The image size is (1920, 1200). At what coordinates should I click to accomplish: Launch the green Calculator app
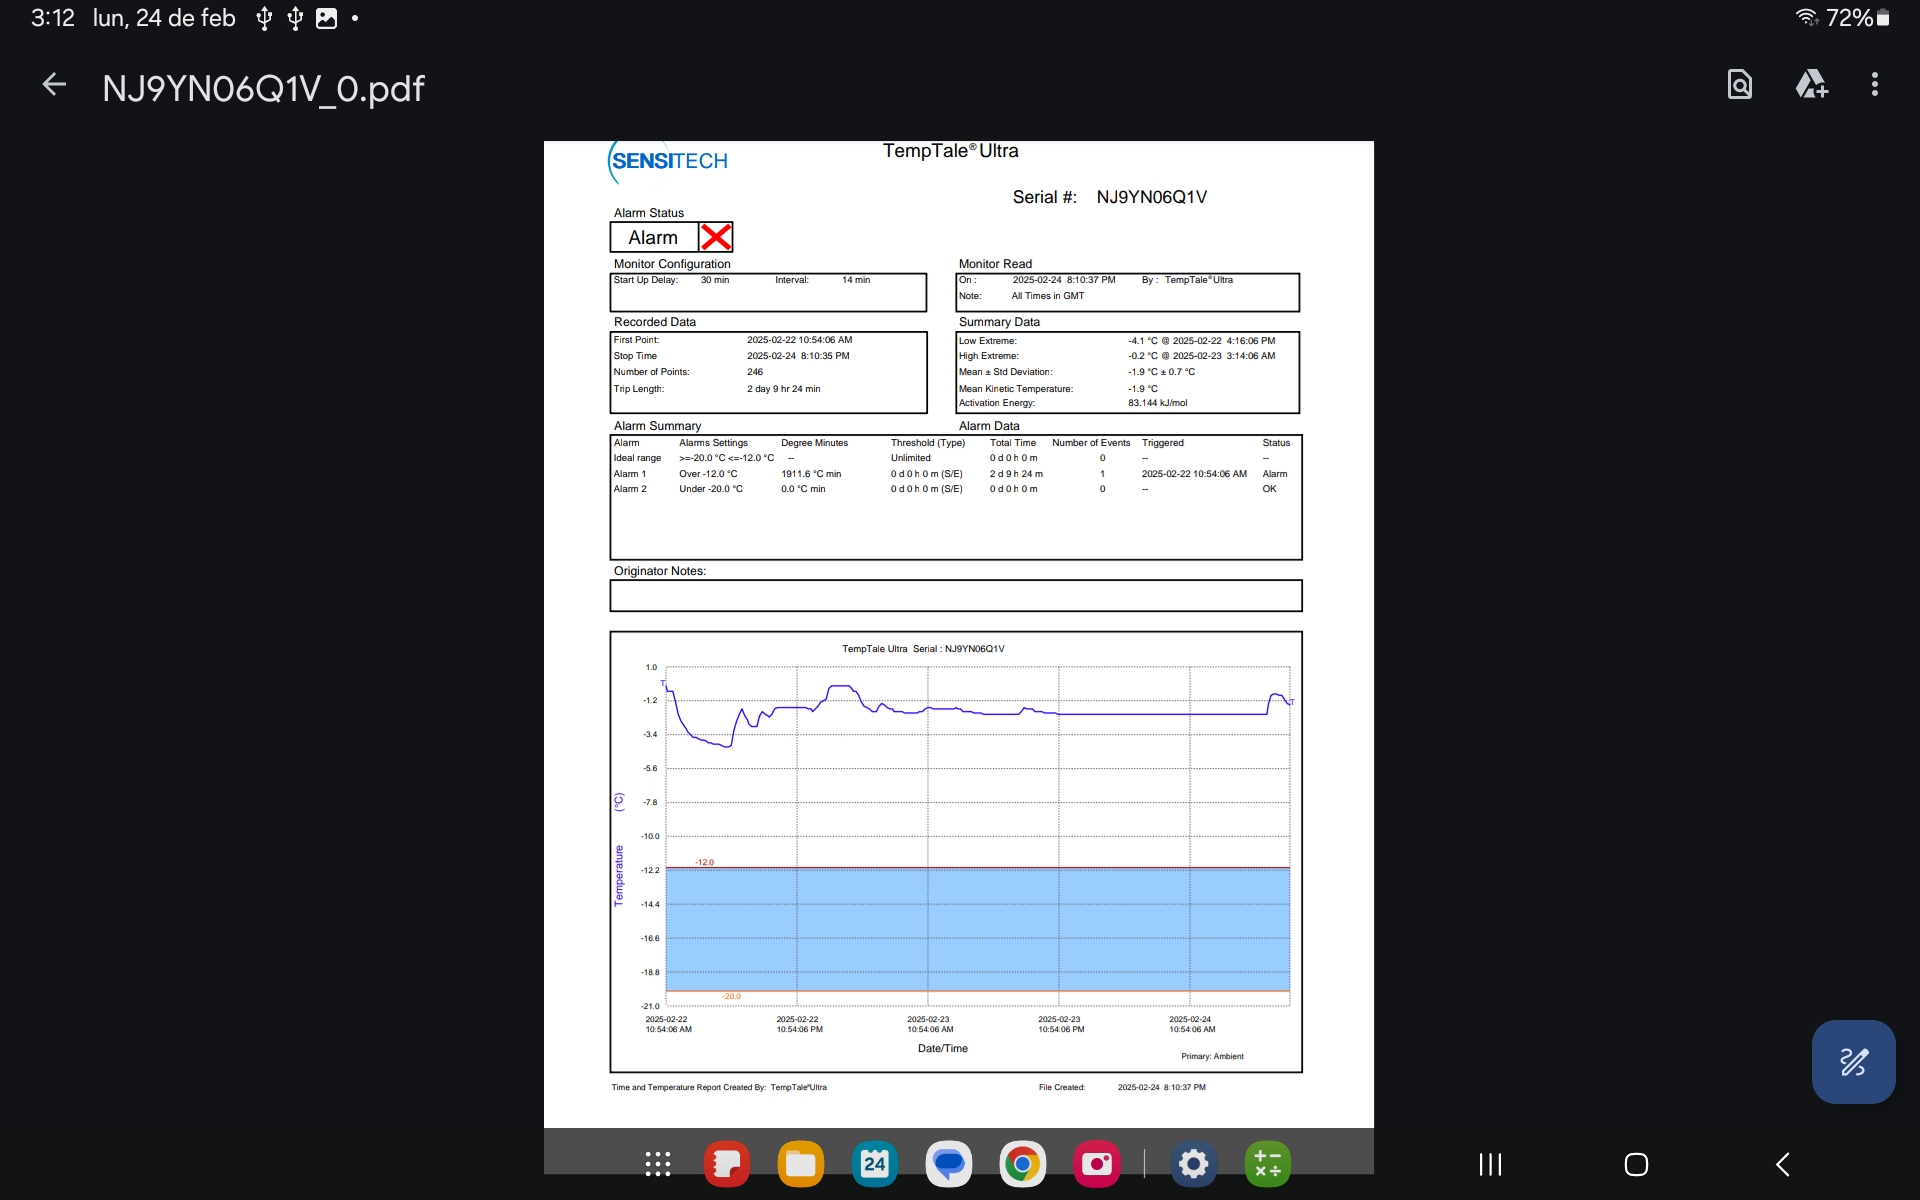click(x=1268, y=1164)
